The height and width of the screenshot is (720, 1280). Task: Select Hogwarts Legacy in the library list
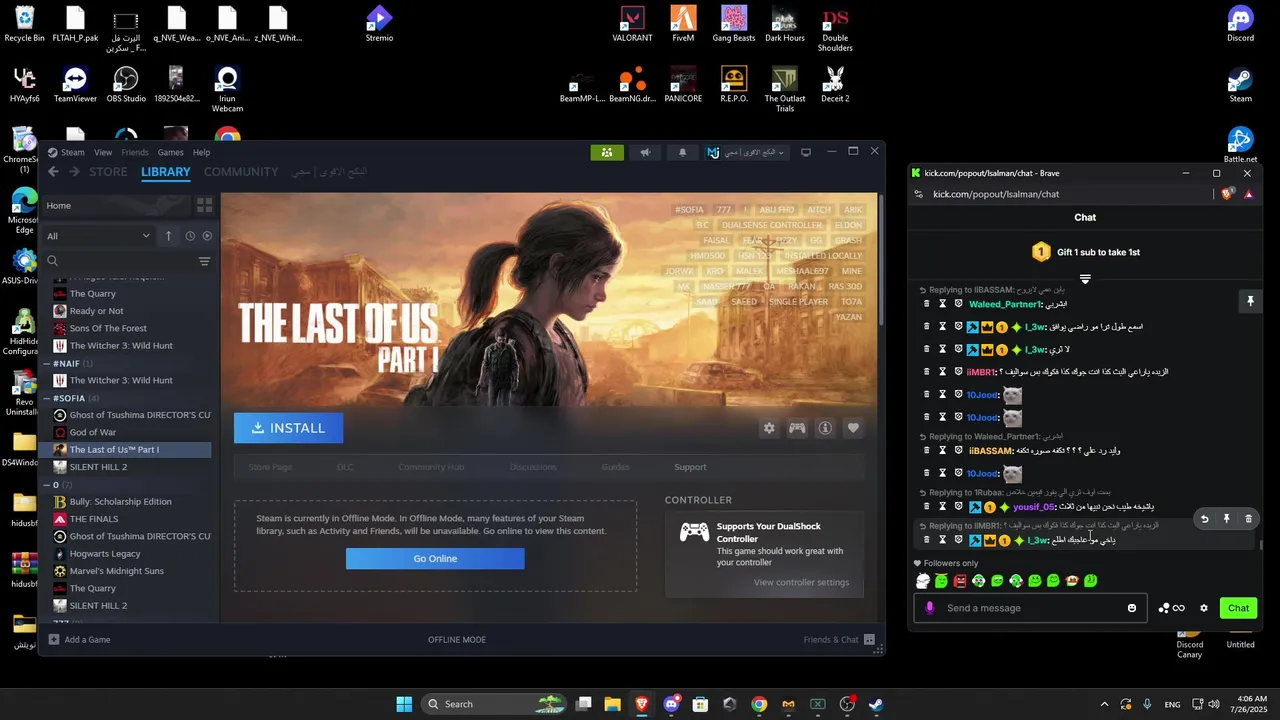[131, 554]
